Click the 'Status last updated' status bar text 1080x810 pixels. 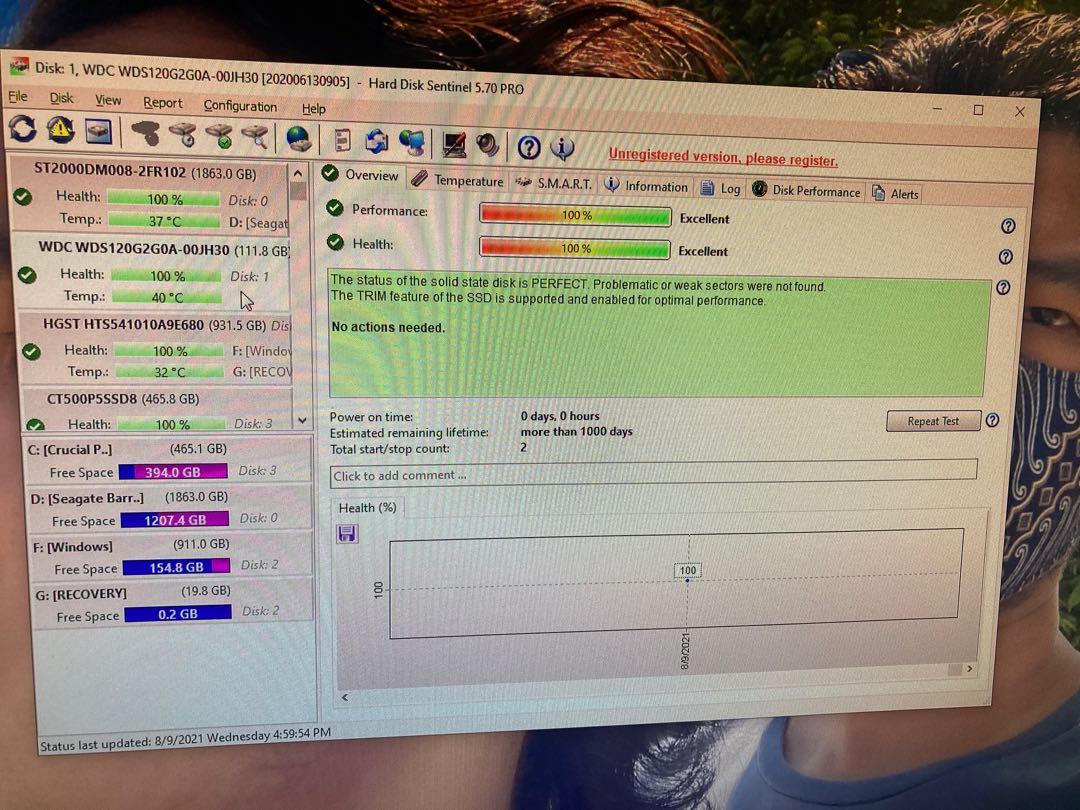[185, 739]
